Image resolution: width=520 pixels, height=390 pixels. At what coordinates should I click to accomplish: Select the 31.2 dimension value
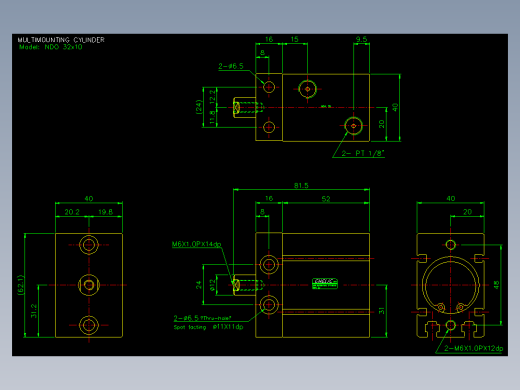[x=34, y=311]
